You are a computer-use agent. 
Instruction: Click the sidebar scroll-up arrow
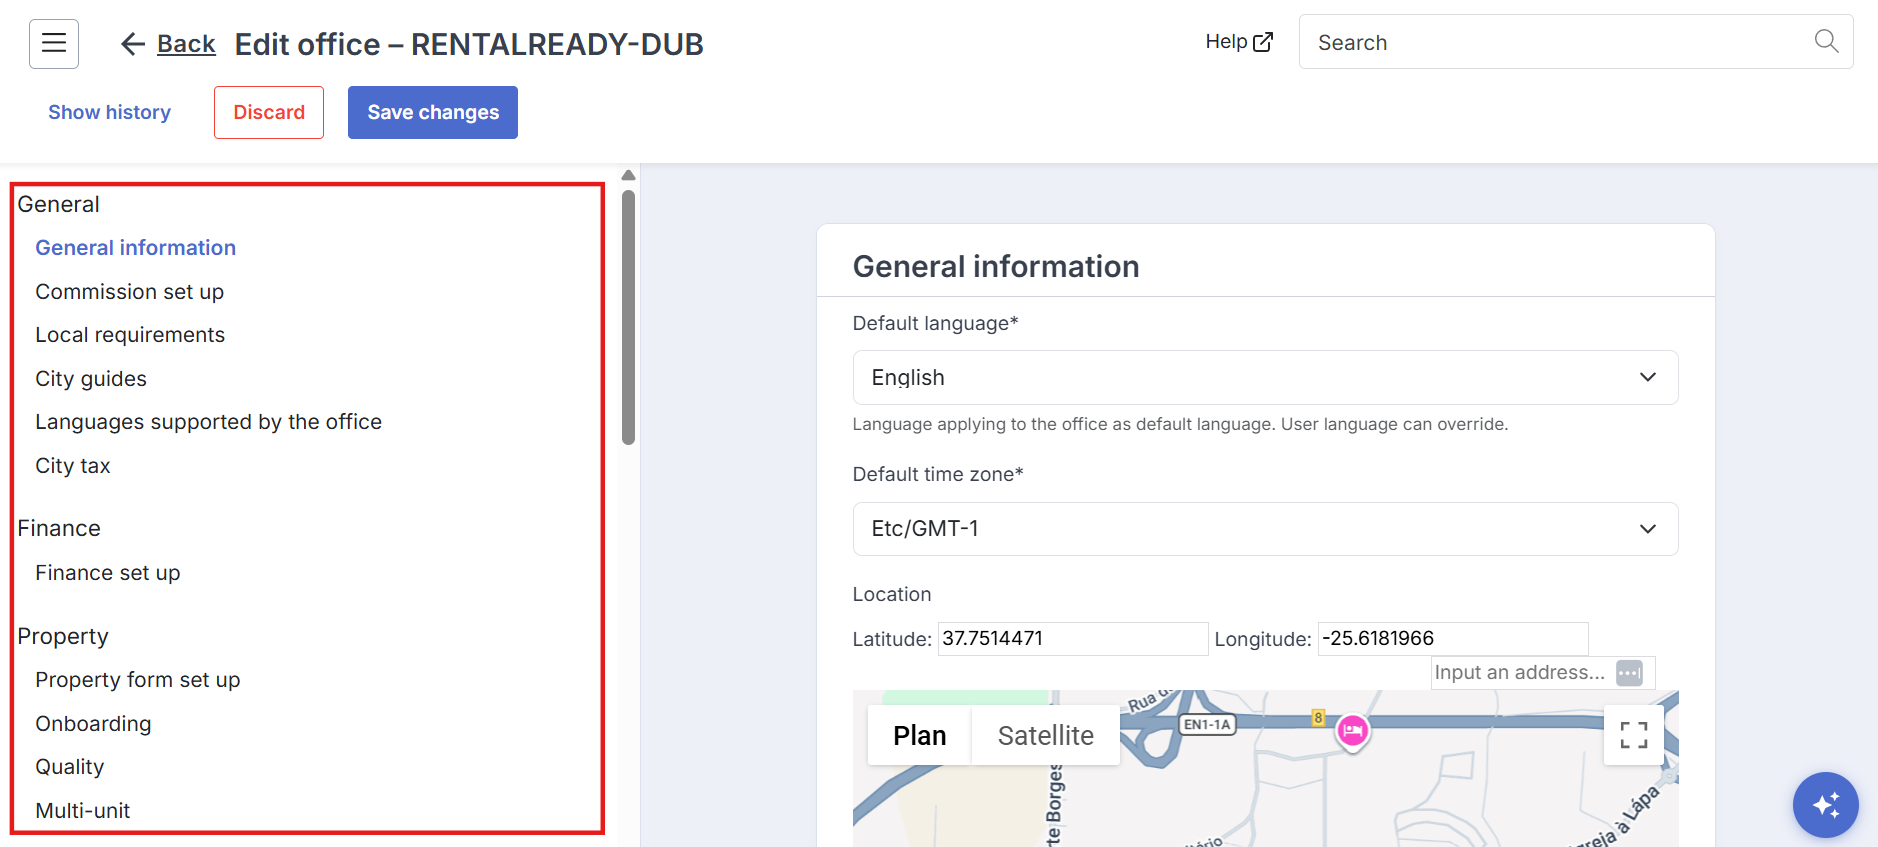coord(628,175)
